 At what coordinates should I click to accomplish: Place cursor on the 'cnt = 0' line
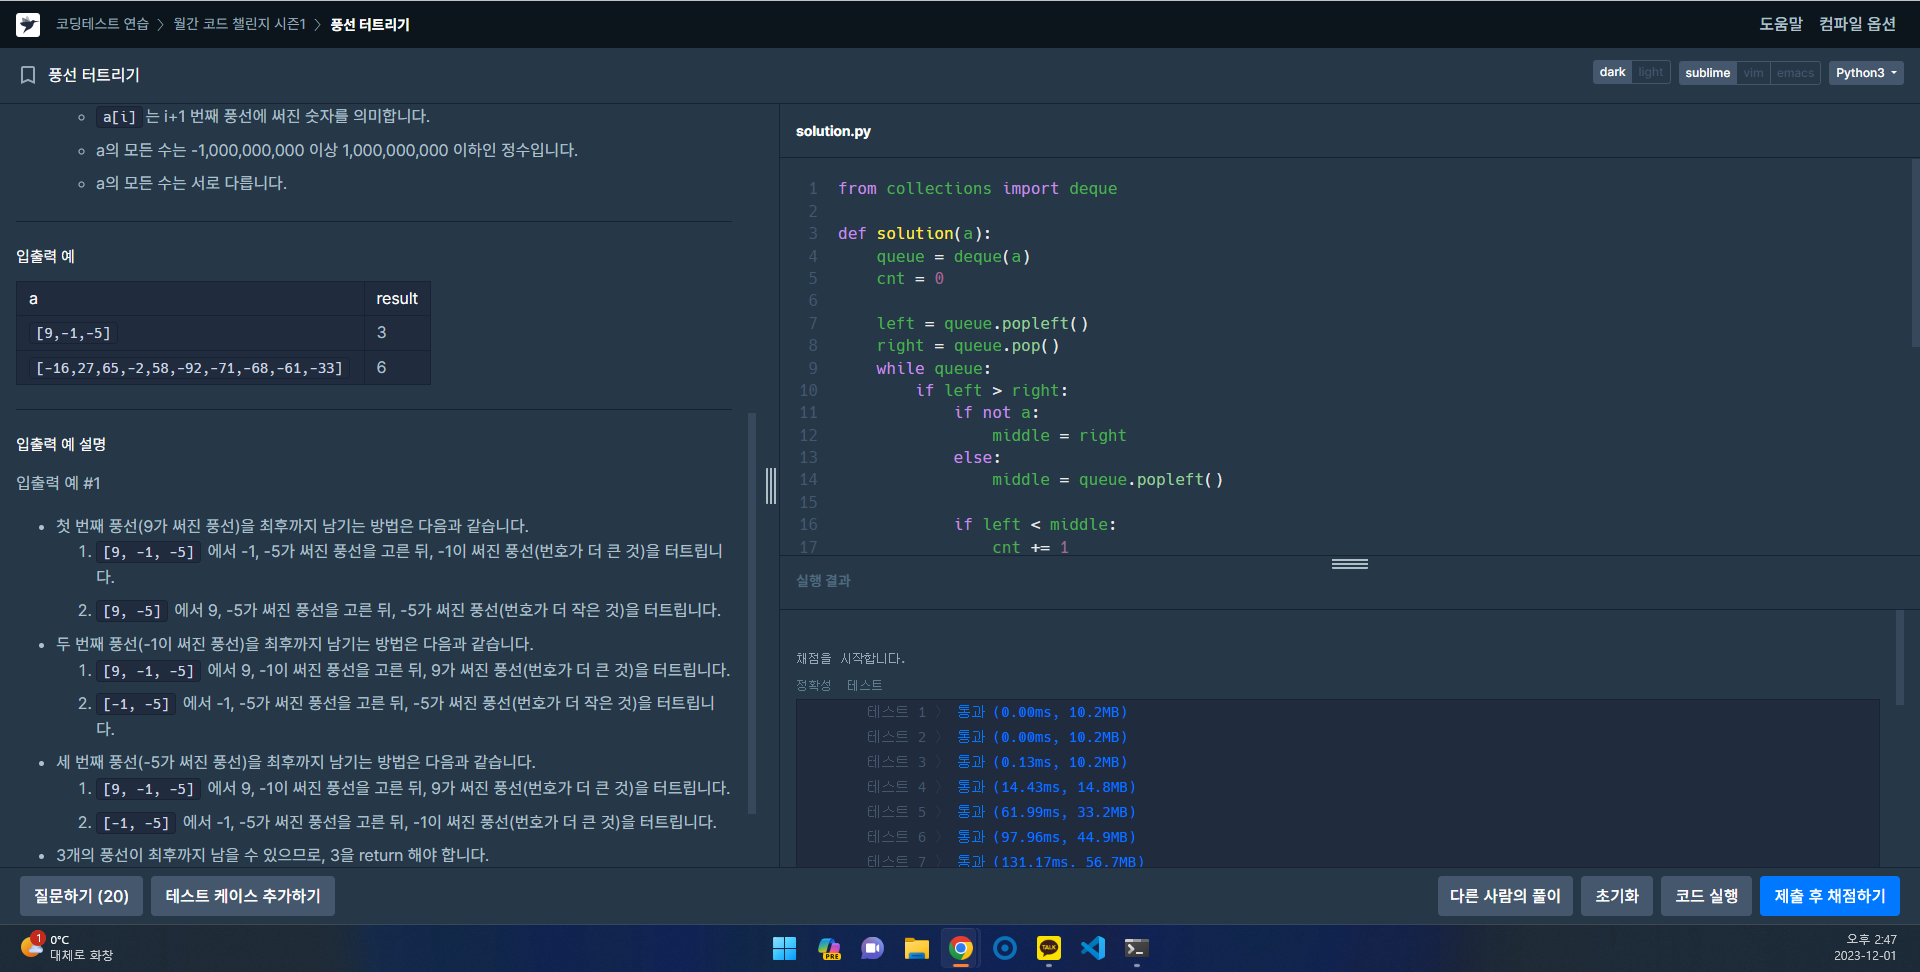[x=910, y=279]
